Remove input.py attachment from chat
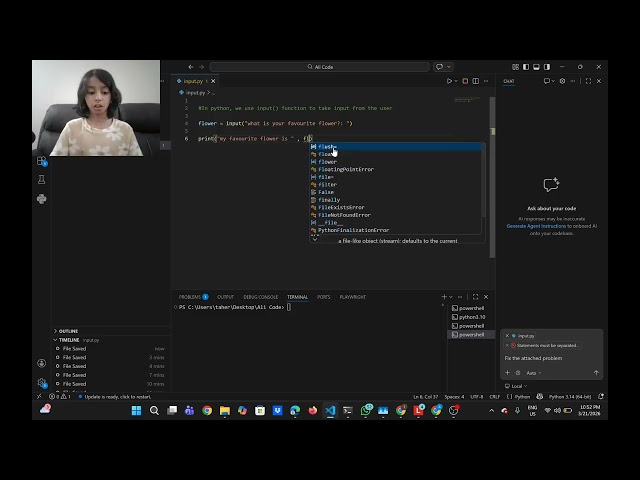640x480 pixels. (x=507, y=336)
